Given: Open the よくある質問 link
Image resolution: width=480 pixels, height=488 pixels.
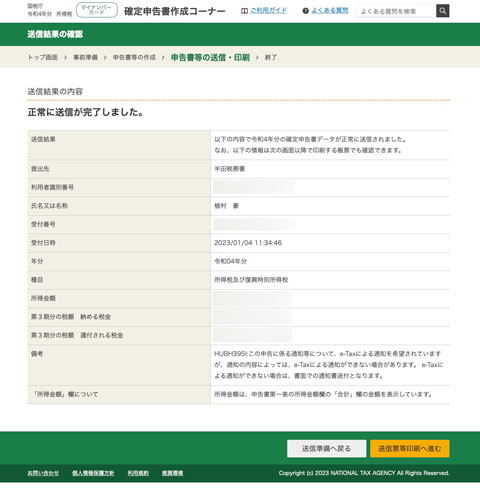Looking at the screenshot, I should (330, 11).
